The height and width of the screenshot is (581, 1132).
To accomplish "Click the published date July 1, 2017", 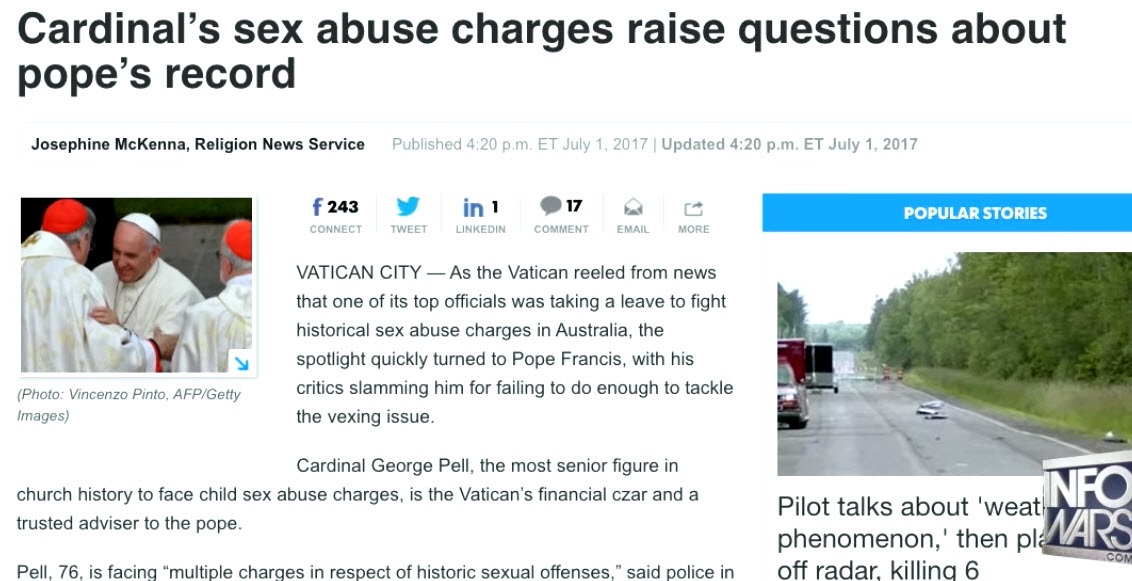I will 604,144.
